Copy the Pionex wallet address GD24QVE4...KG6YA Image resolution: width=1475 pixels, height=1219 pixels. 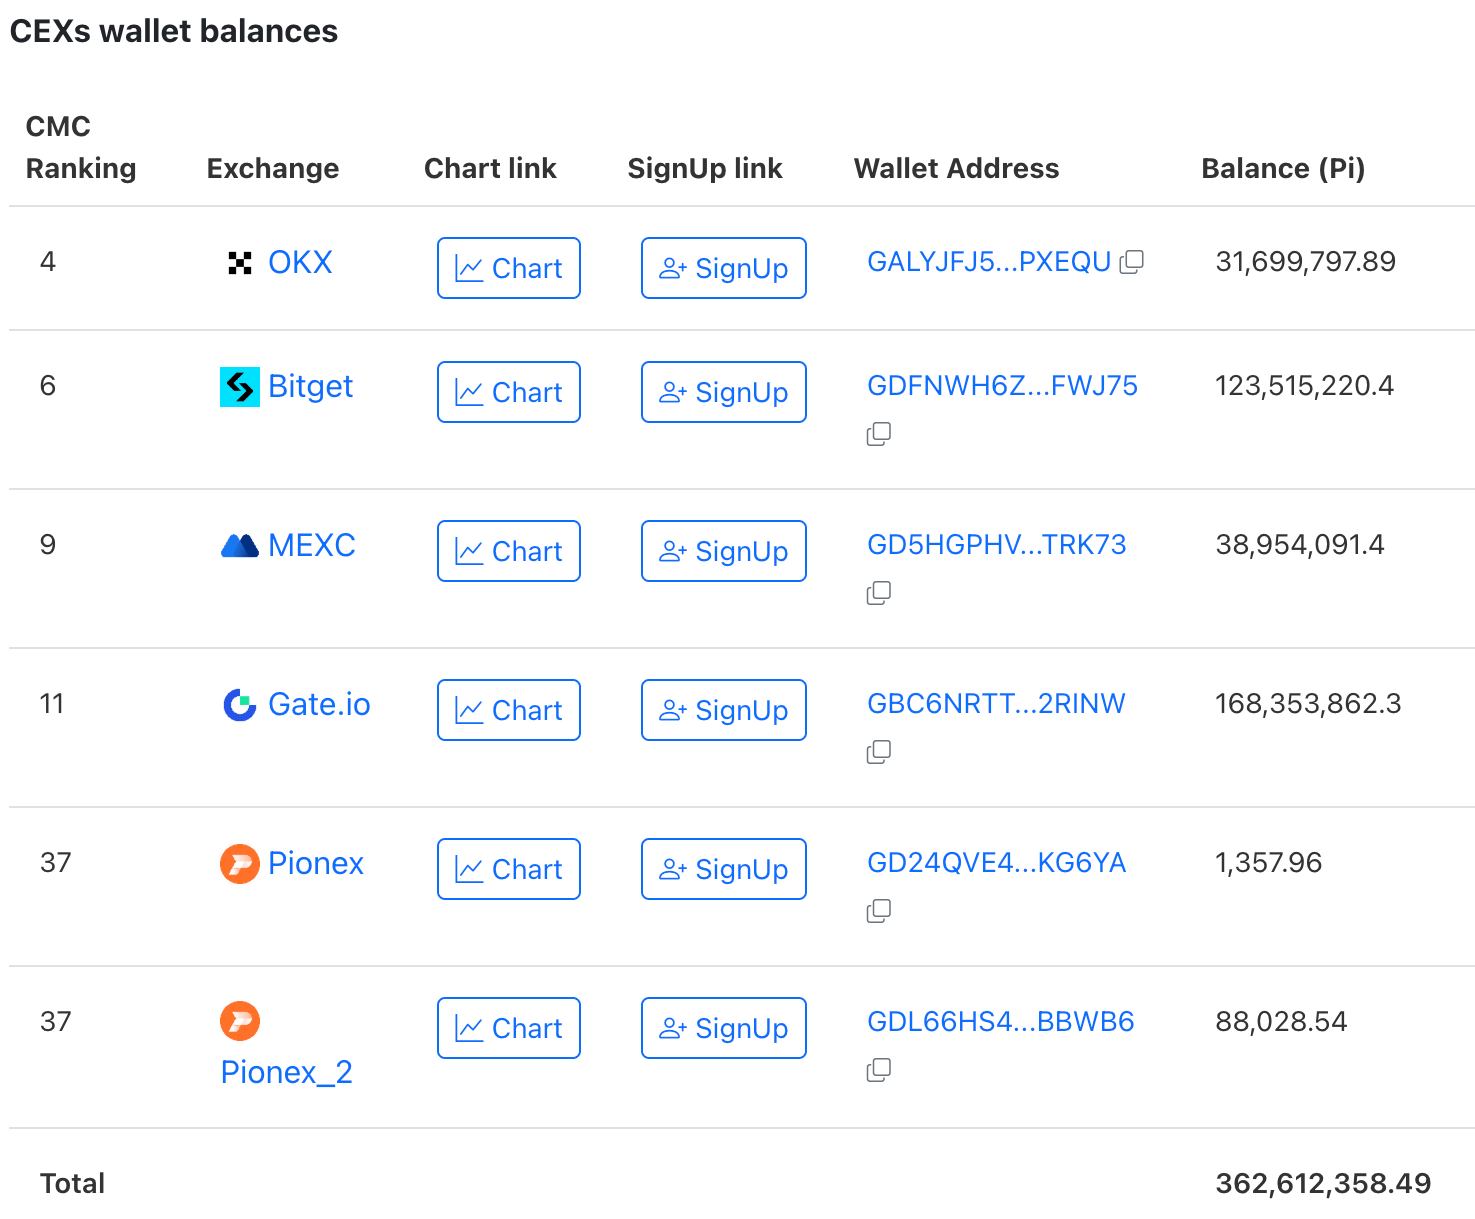pos(879,911)
